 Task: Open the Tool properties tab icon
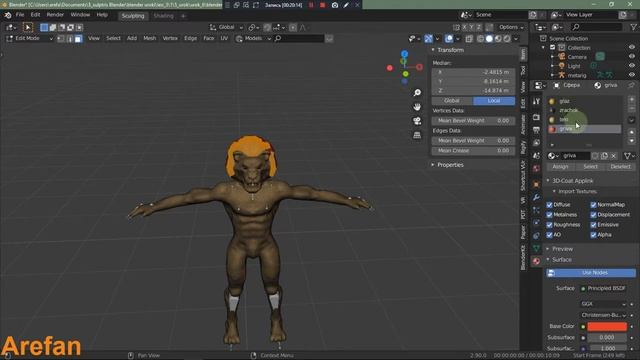pos(536,101)
